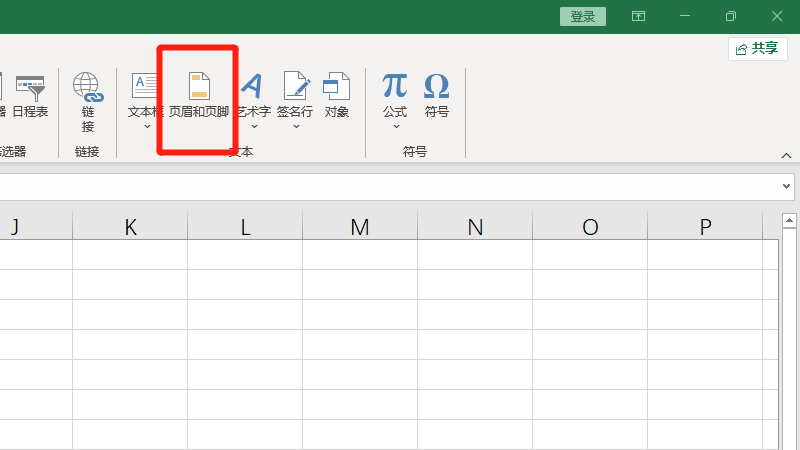Add a signature line (签名行)
Screen dimensions: 800x450
click(x=295, y=95)
